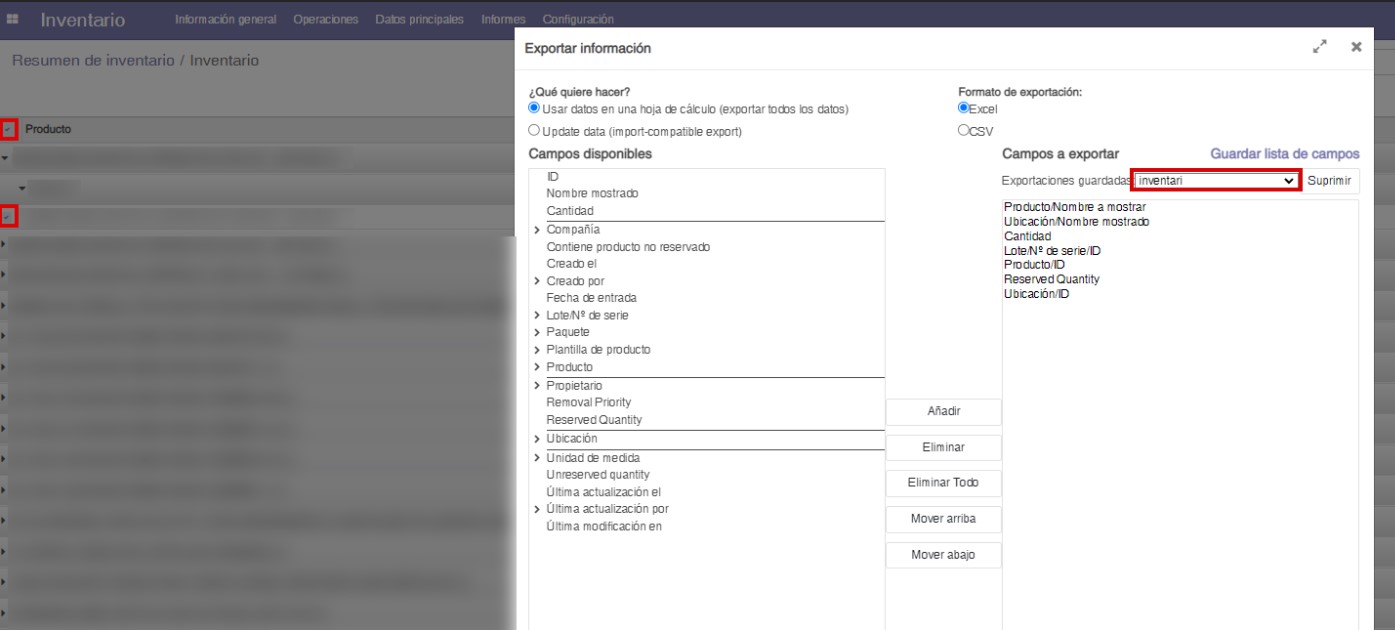Choose CSV export format

coord(964,130)
